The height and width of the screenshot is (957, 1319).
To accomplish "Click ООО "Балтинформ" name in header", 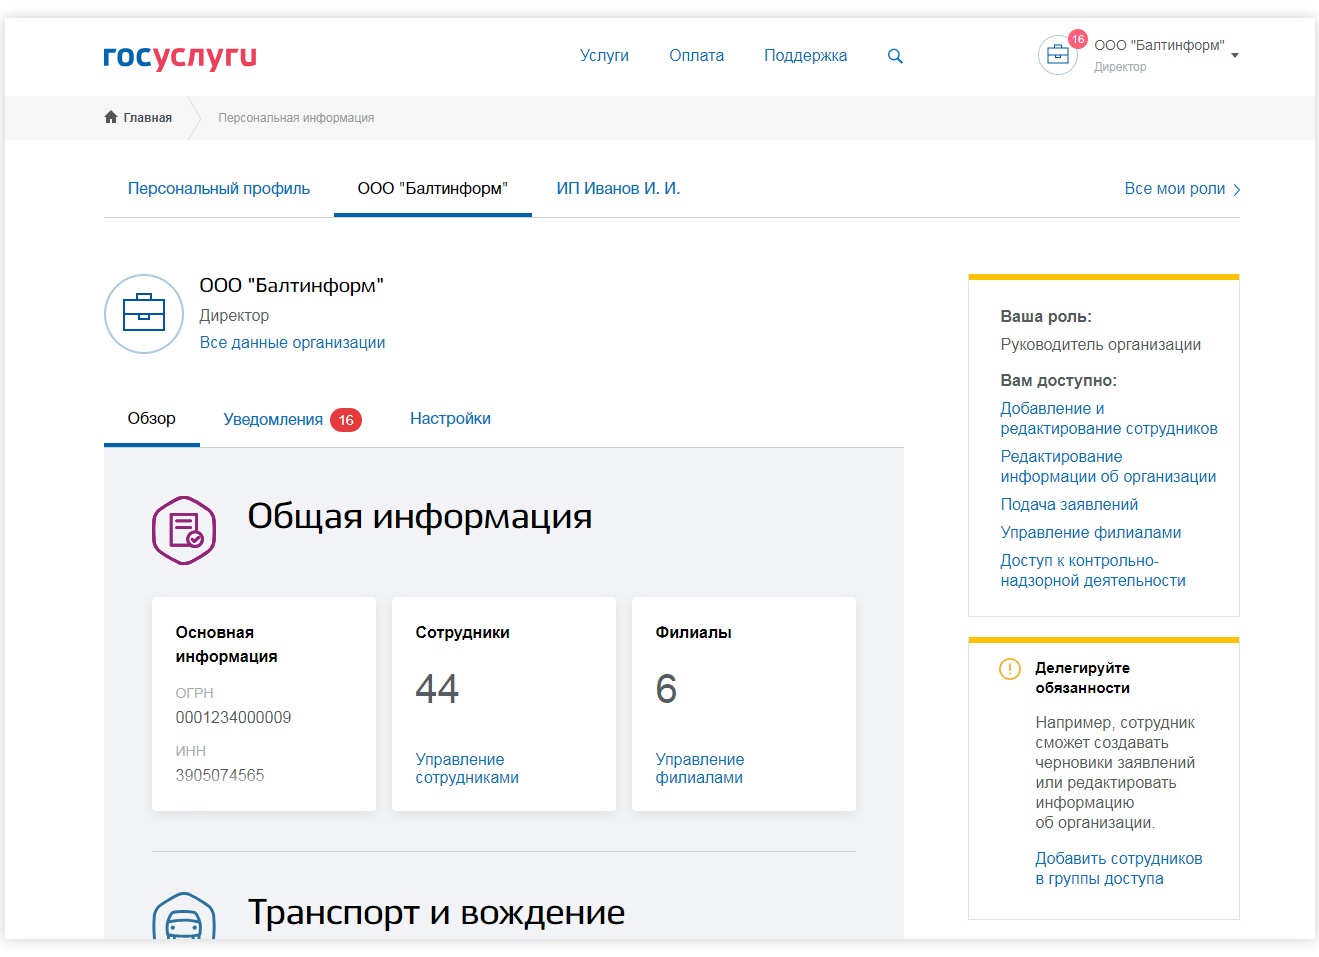I will click(1159, 45).
